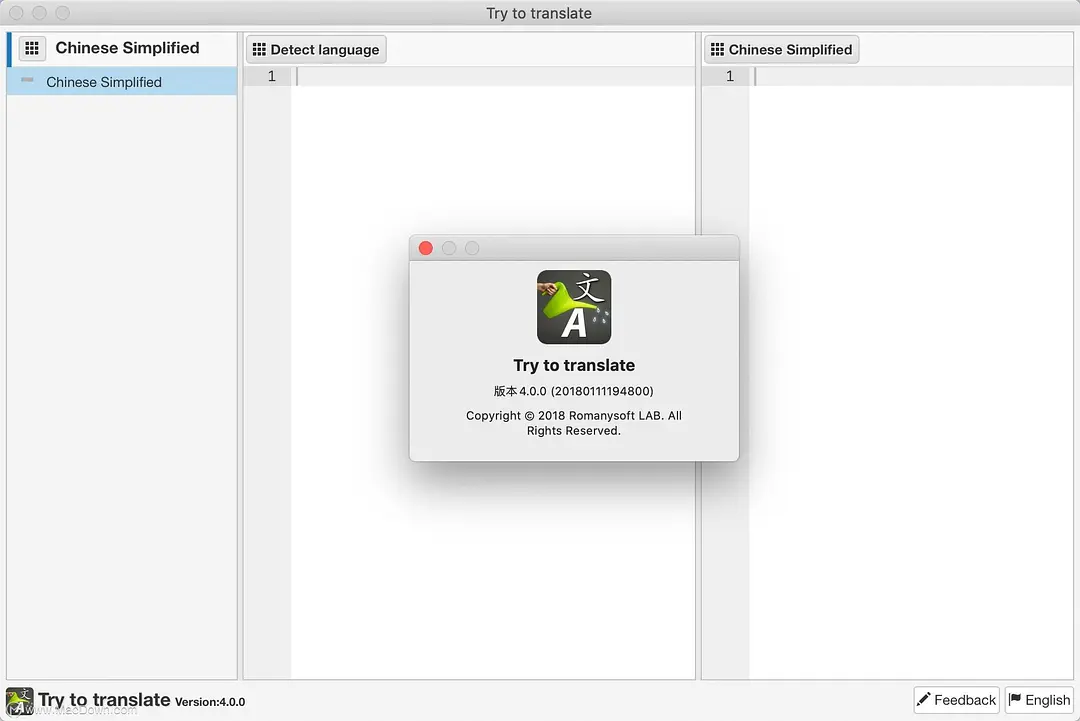Click the minus icon beside Chinese Simplified

[27, 80]
